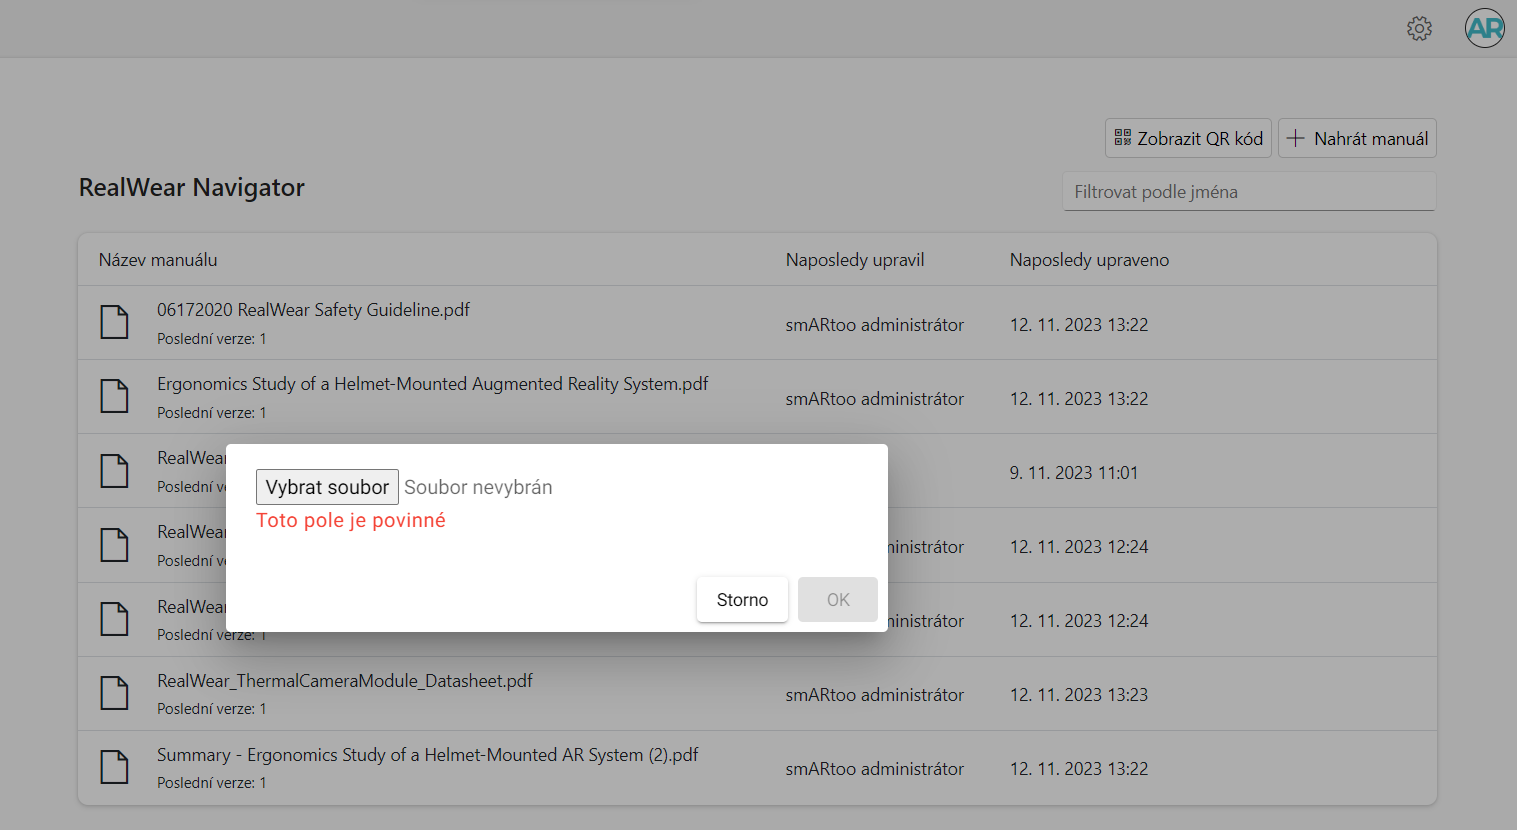Click the date 12. 11. 2023 13:23
This screenshot has height=830, width=1517.
click(x=1079, y=695)
